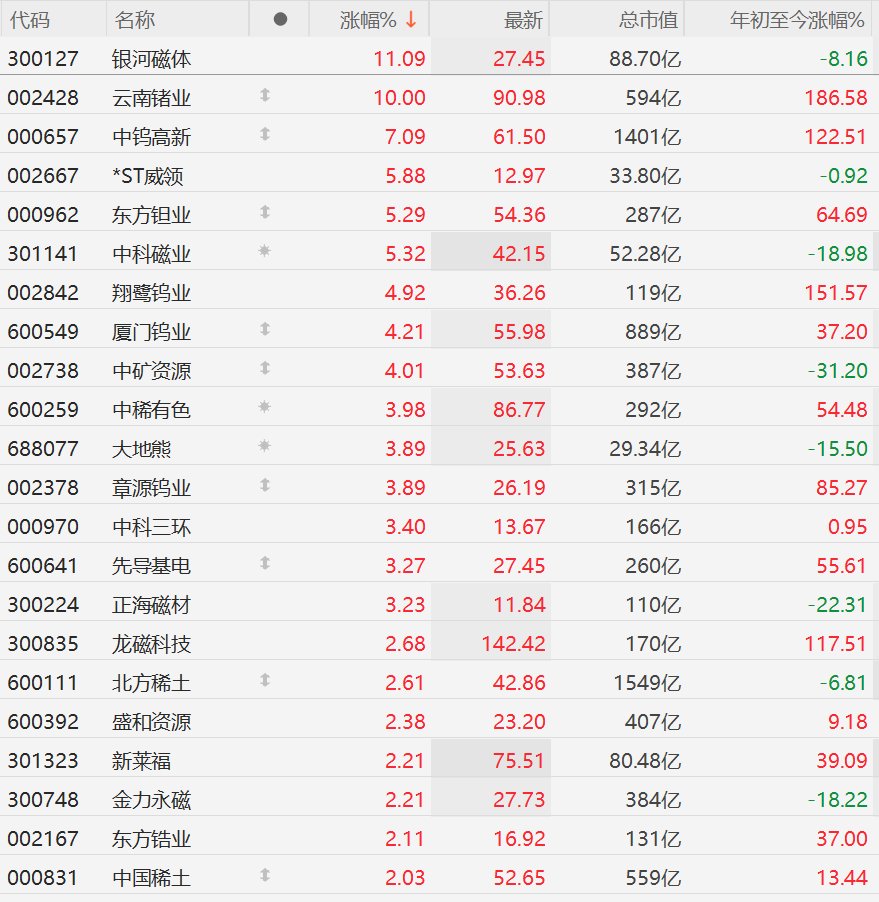The width and height of the screenshot is (879, 902).
Task: Click market cap 1549亿
Action: 647,683
